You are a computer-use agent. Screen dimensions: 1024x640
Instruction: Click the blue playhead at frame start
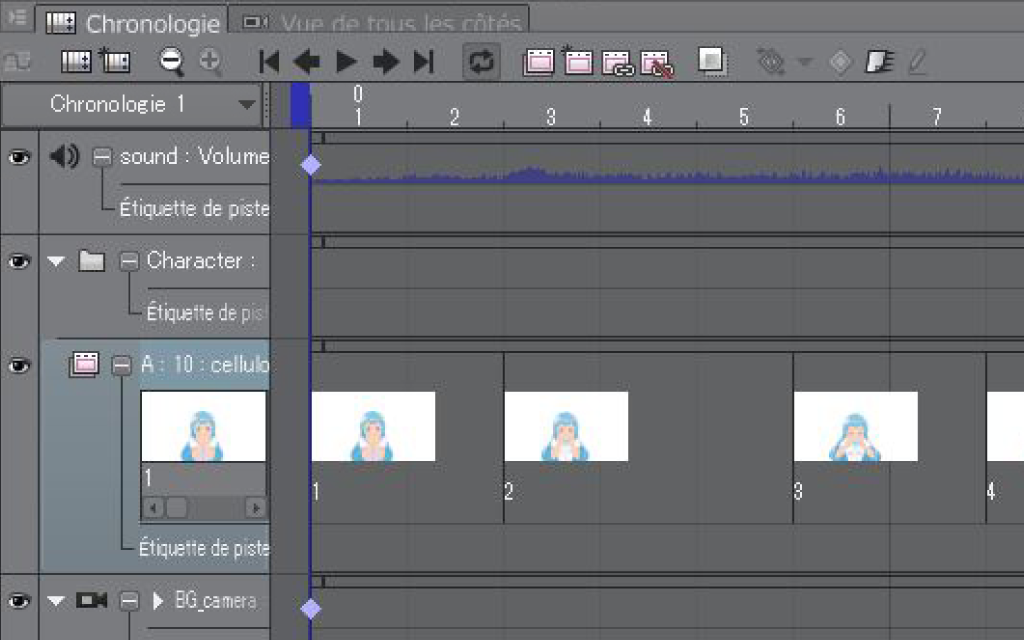click(x=300, y=104)
